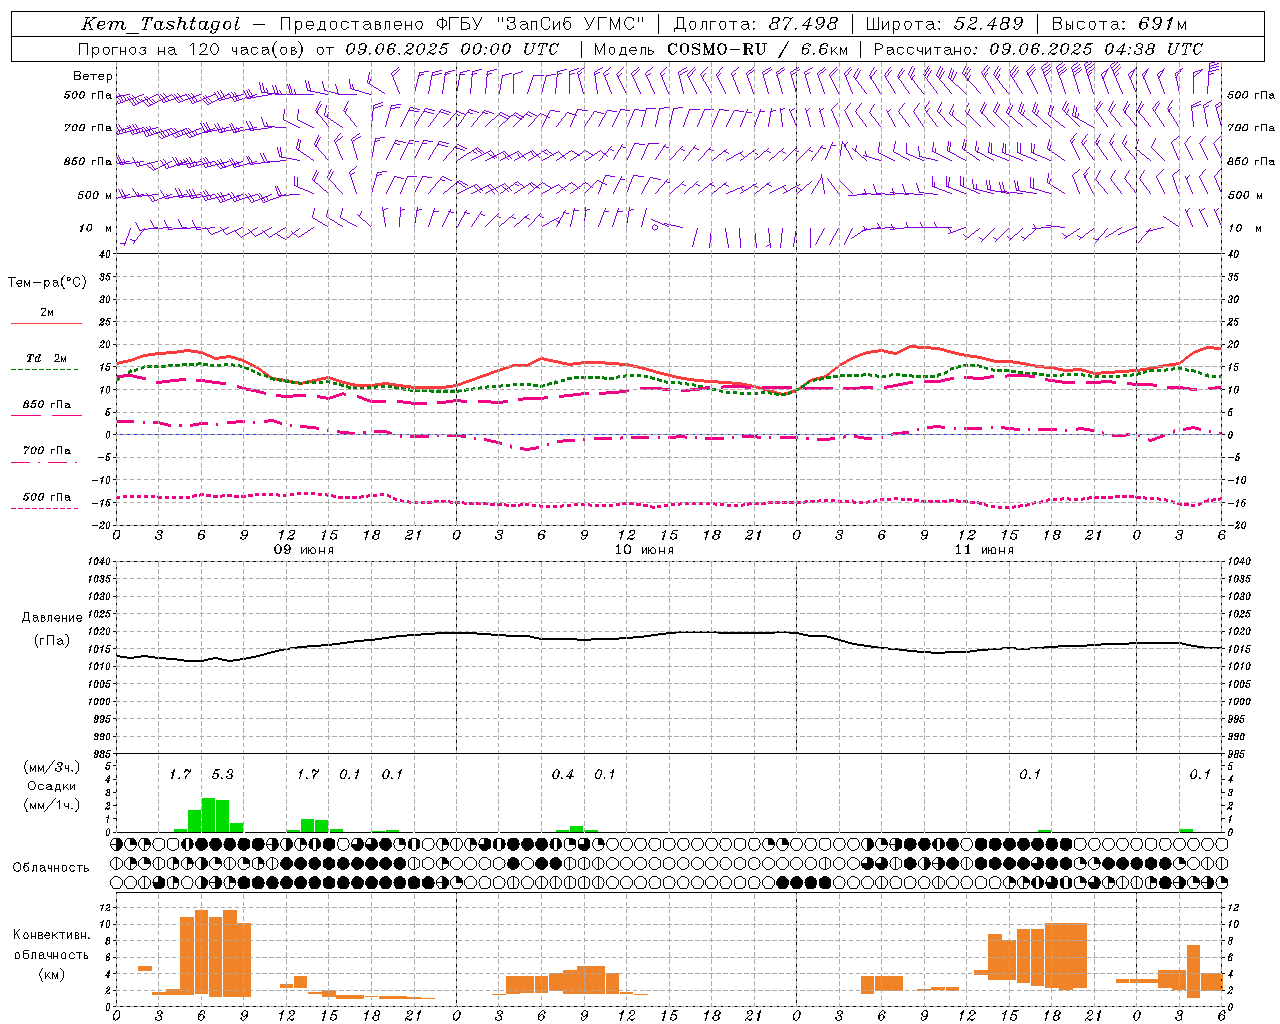Click the Рассчитано: 09.06.2025 04:38 UTC timestamp
The width and height of the screenshot is (1280, 1024).
coord(1038,49)
